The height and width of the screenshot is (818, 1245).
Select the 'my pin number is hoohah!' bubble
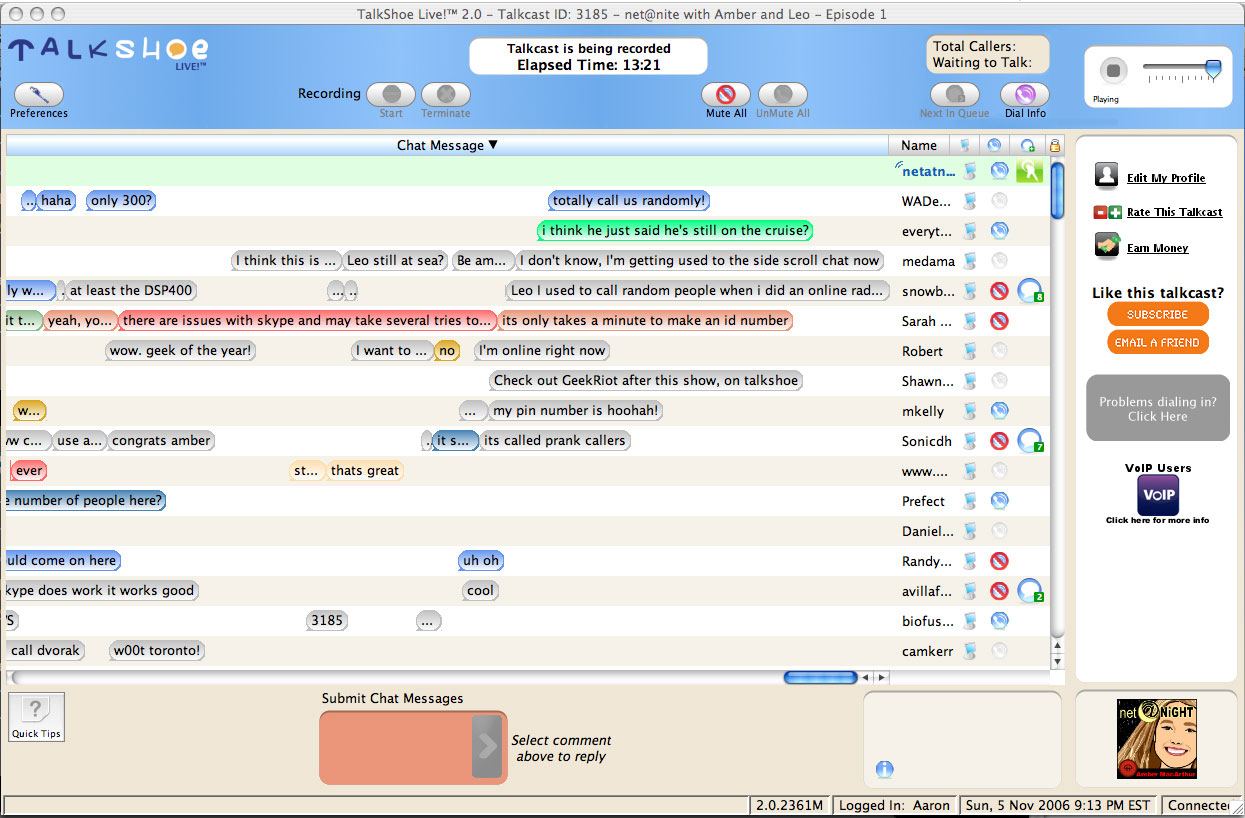coord(576,410)
